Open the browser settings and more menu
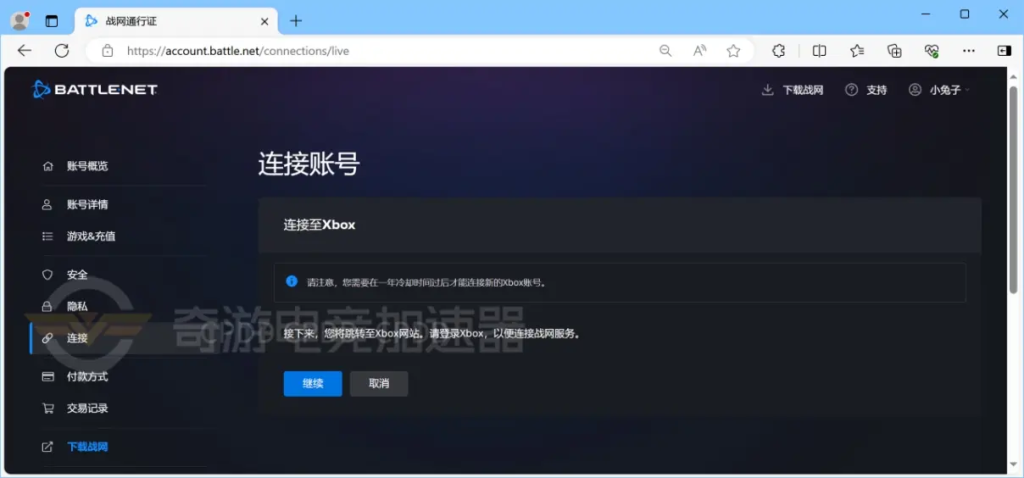Image resolution: width=1024 pixels, height=478 pixels. [969, 50]
